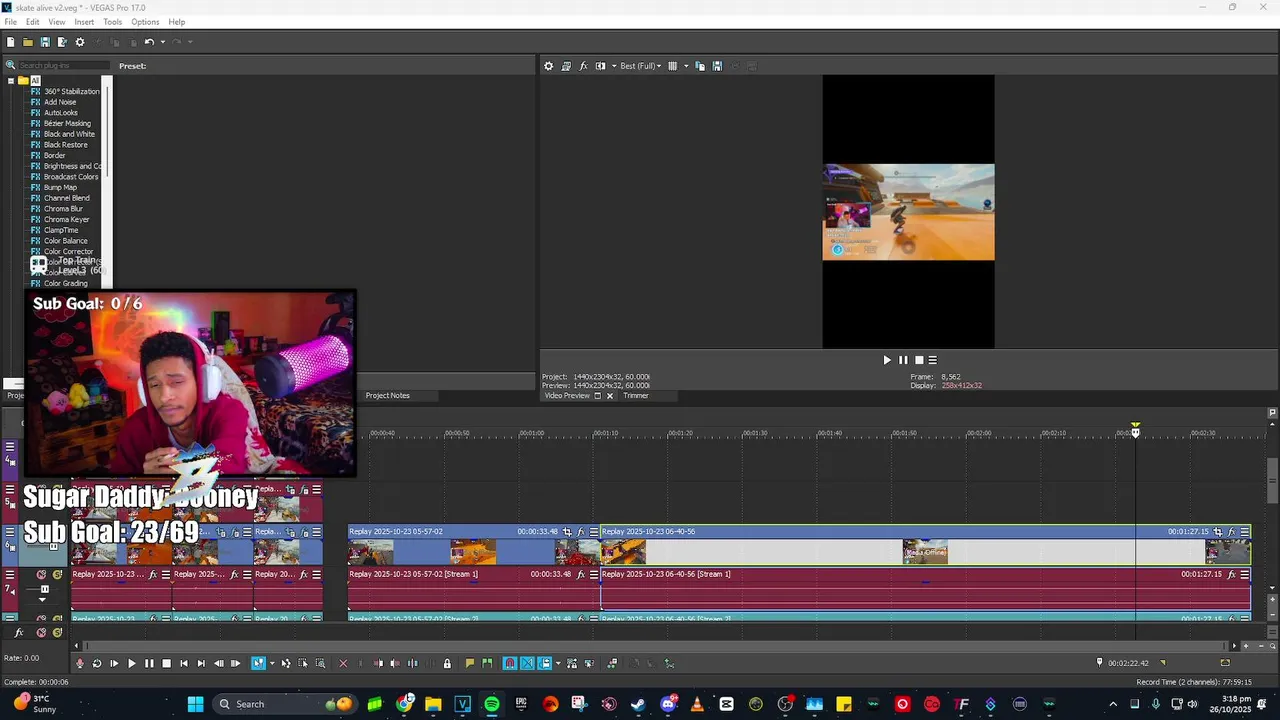
Task: Toggle loop playback in transport bar
Action: point(97,663)
